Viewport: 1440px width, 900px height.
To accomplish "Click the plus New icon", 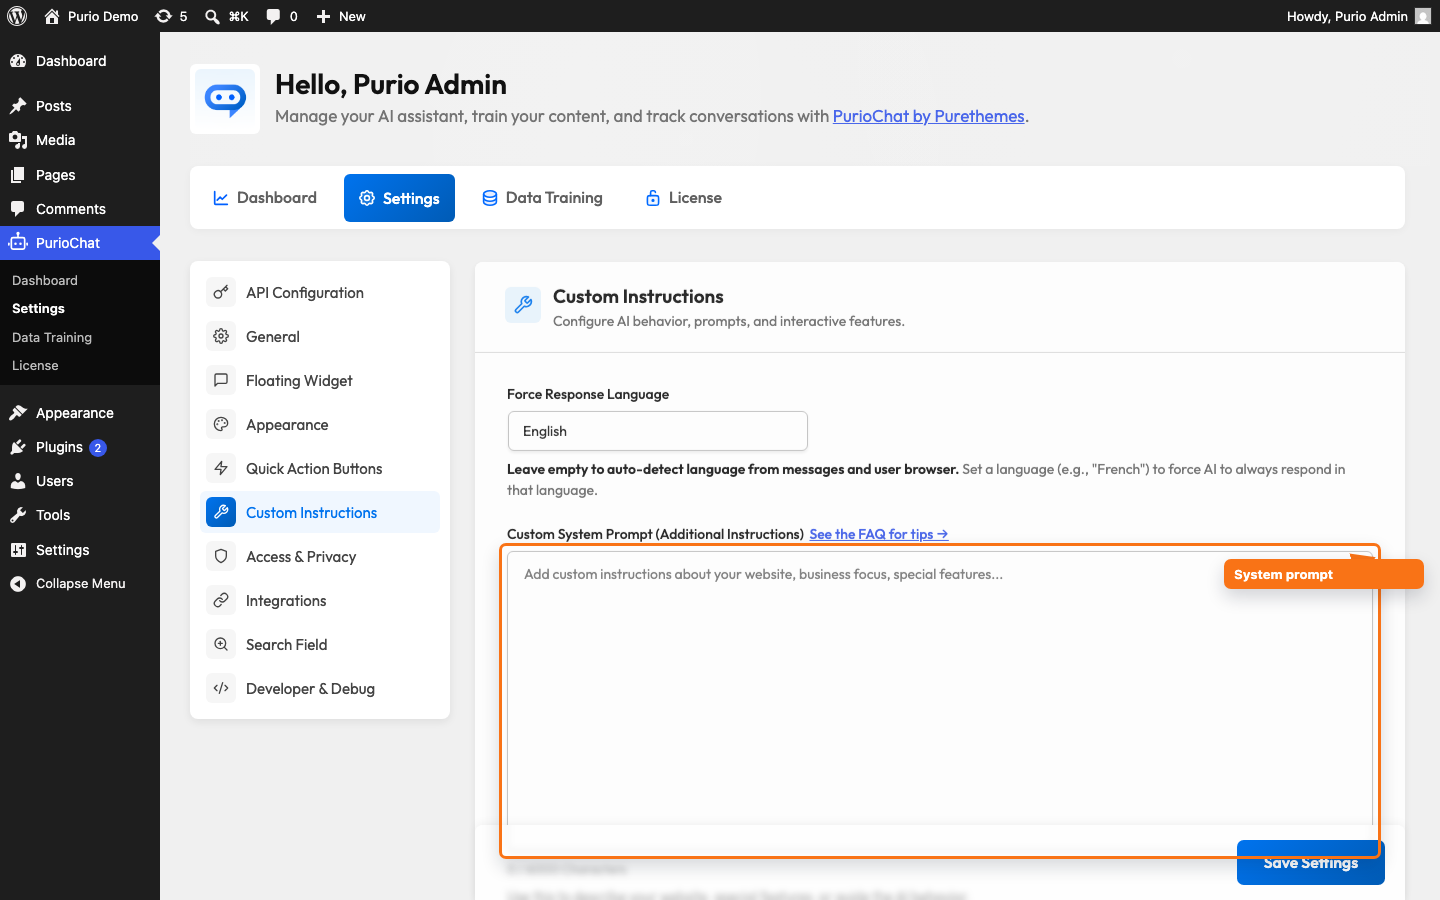I will 323,16.
